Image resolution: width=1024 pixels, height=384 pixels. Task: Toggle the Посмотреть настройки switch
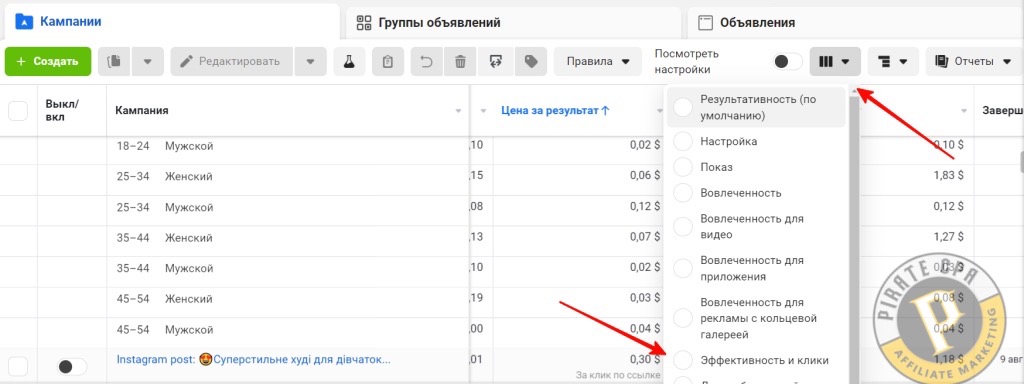click(788, 61)
